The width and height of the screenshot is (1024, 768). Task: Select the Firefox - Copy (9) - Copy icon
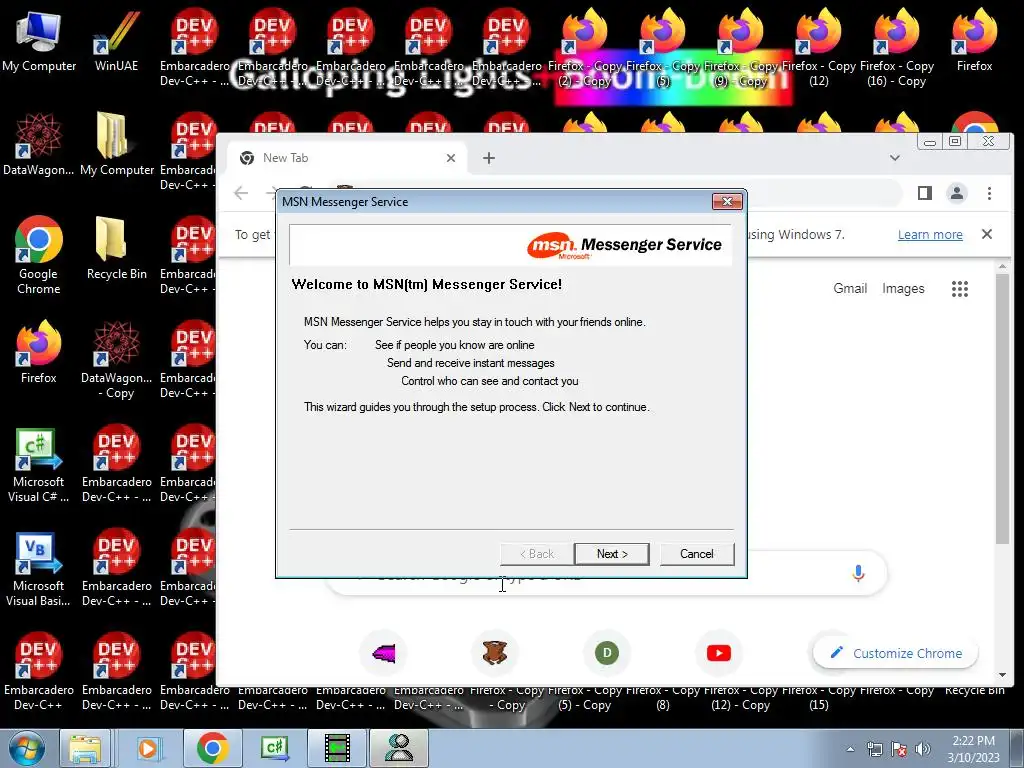(x=741, y=47)
